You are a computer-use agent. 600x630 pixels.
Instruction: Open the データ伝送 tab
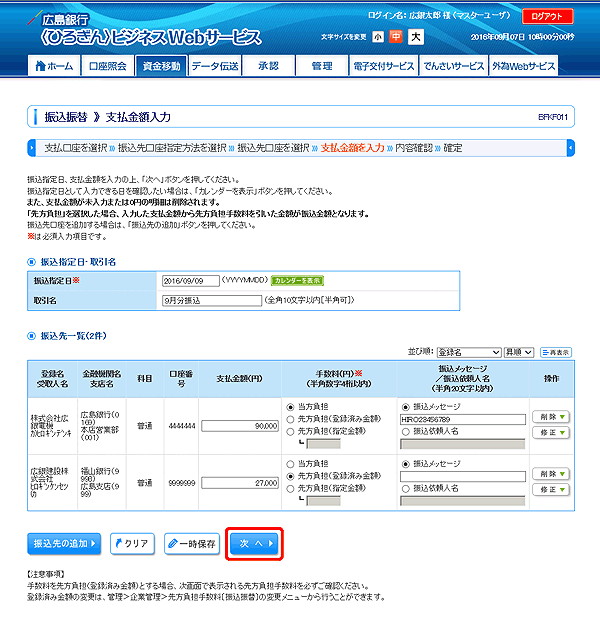tap(215, 65)
